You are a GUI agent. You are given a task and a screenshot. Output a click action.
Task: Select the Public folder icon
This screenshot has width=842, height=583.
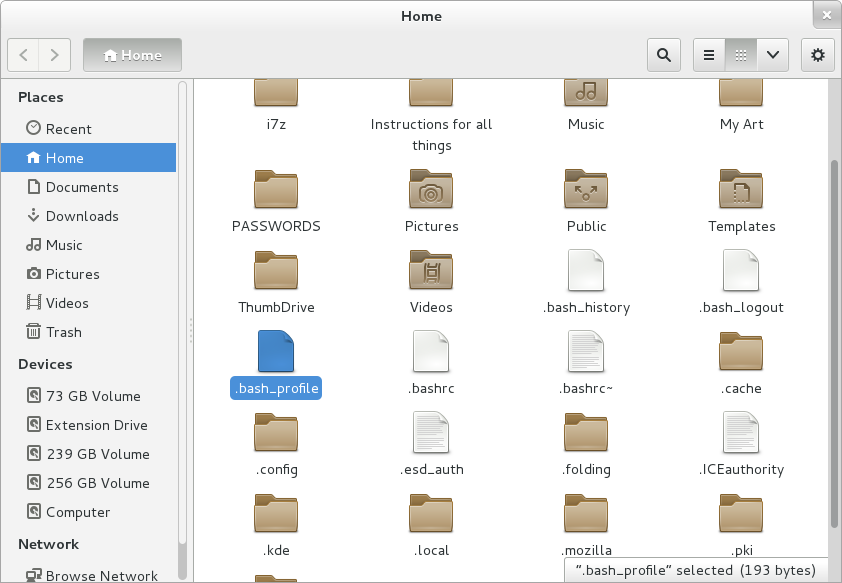coord(586,189)
